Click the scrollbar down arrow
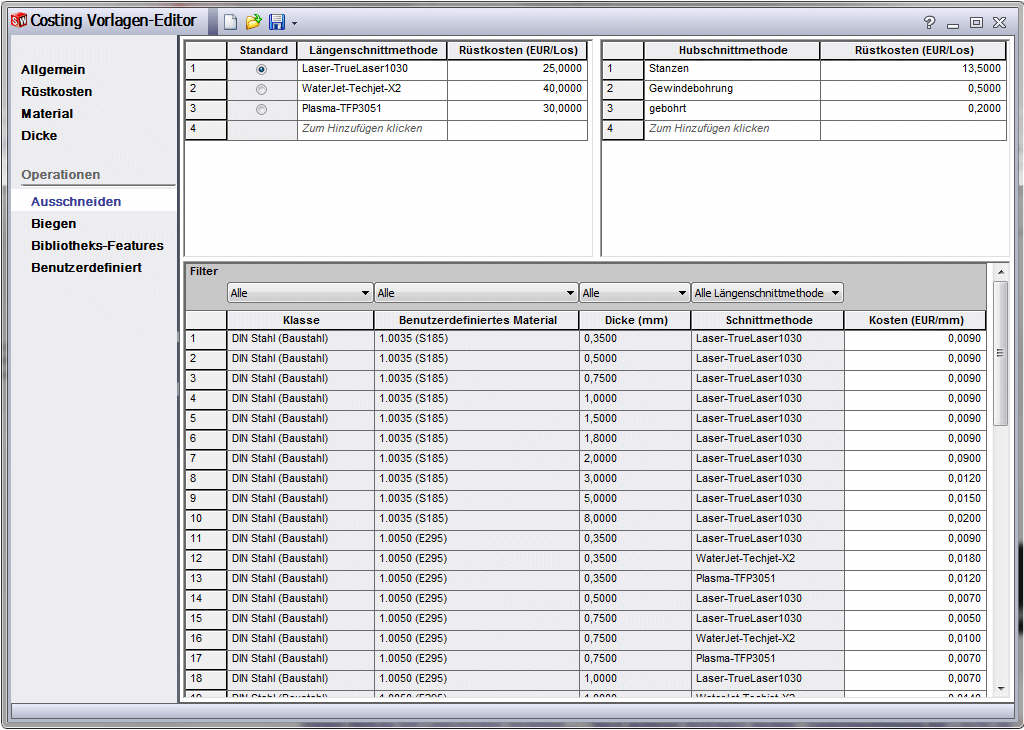Viewport: 1024px width, 730px height. tap(1000, 688)
